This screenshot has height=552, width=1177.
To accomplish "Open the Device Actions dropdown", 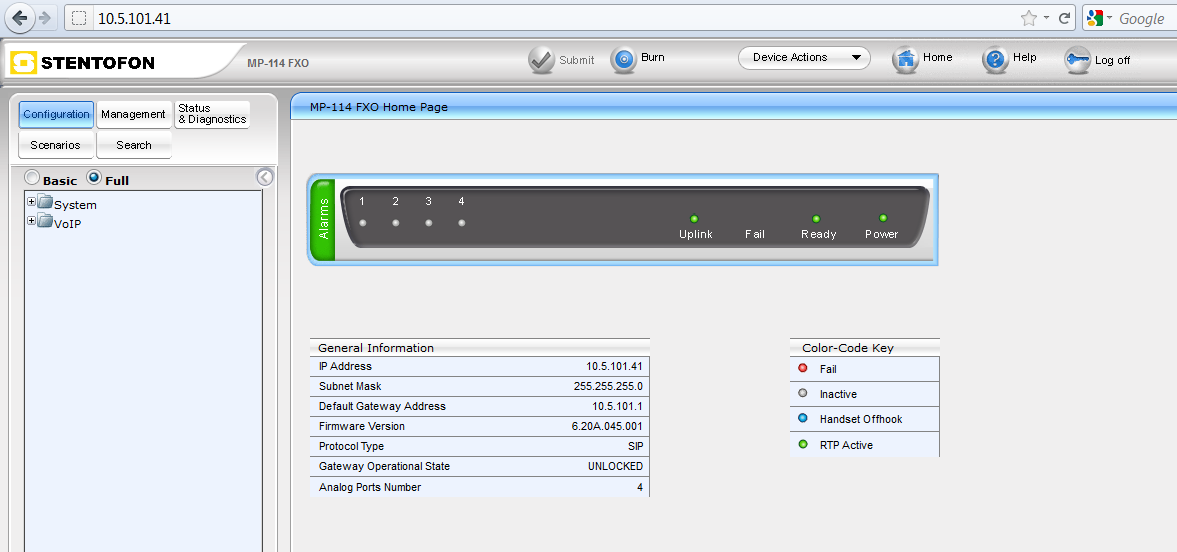I will pyautogui.click(x=803, y=58).
